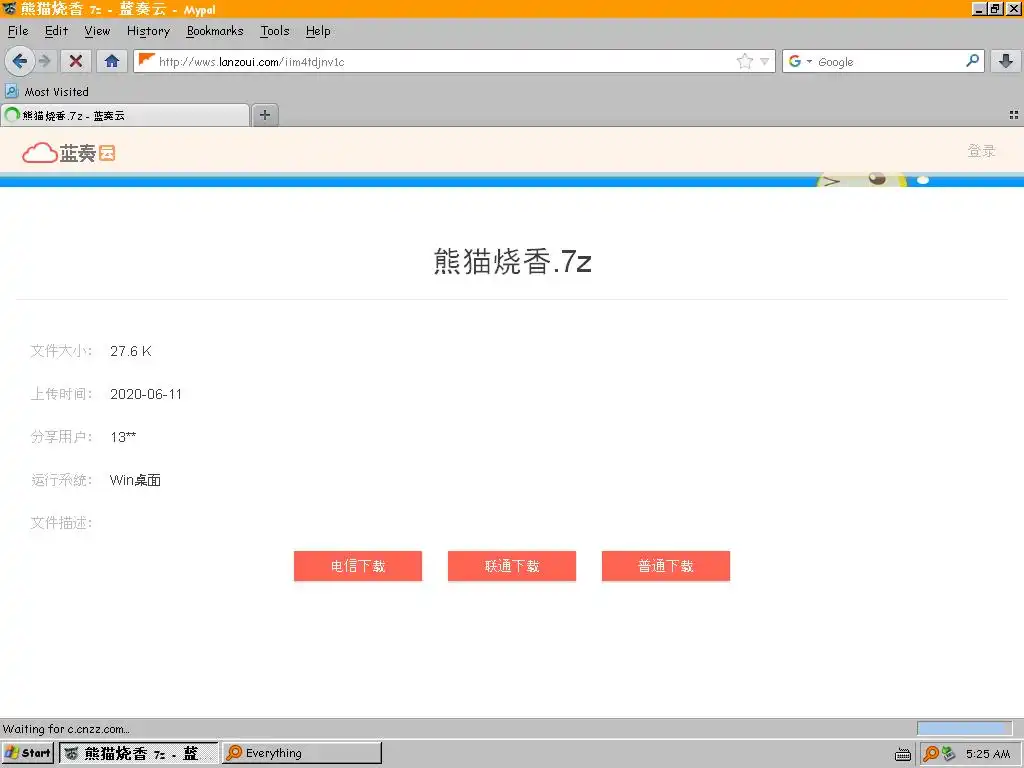Click the on-screen keyboard tray icon
Screen dimensions: 1024x768
pyautogui.click(x=903, y=754)
